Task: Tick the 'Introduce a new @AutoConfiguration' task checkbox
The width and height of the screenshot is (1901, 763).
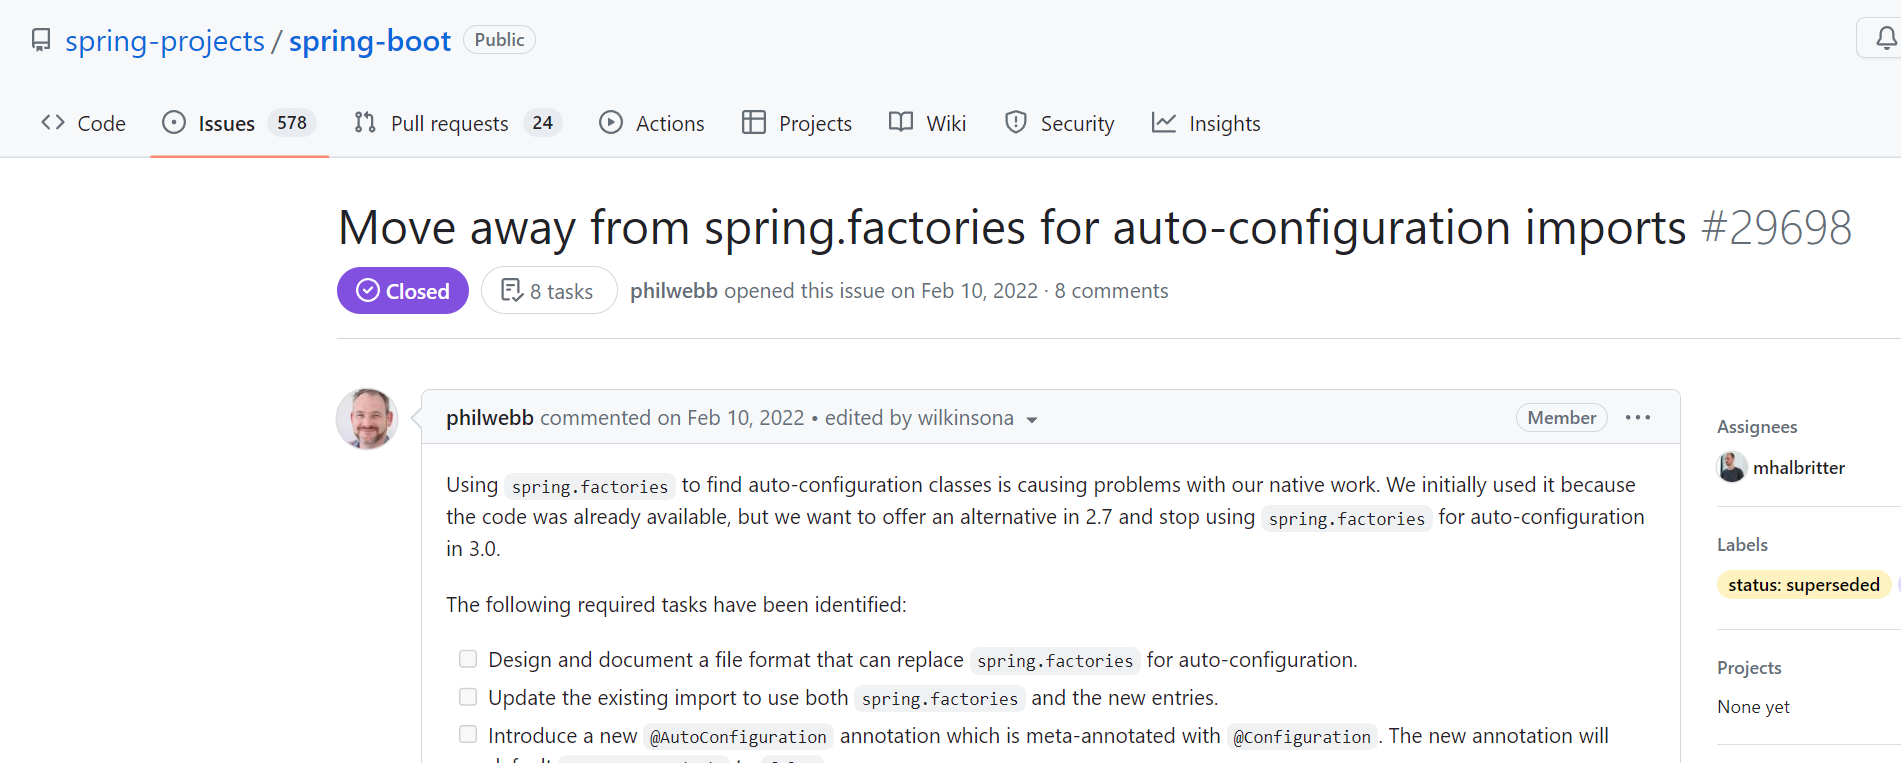Action: click(468, 735)
